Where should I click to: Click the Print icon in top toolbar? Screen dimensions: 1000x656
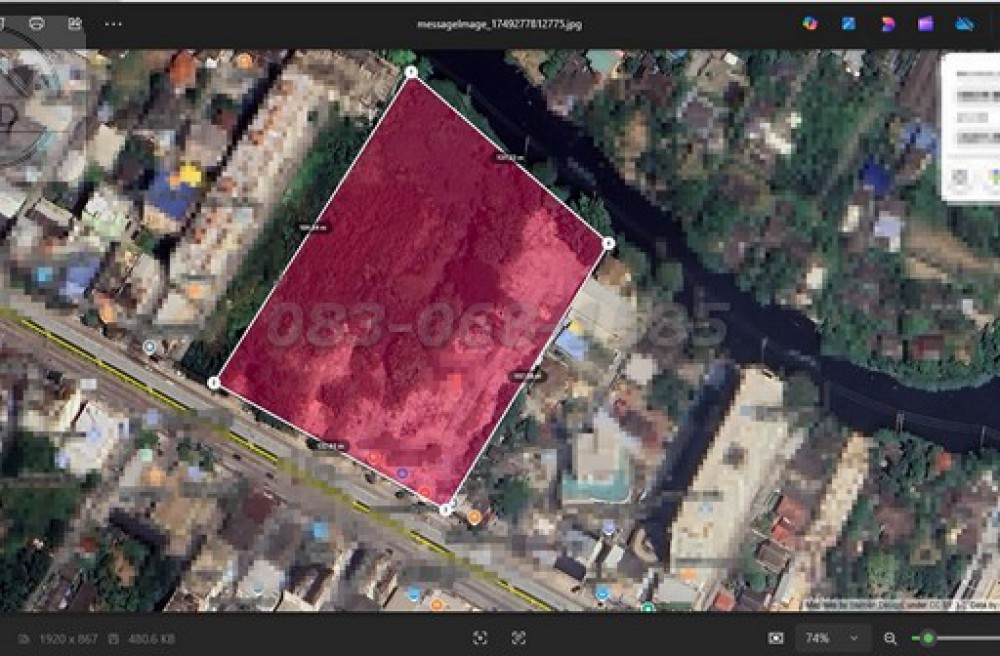[x=37, y=24]
